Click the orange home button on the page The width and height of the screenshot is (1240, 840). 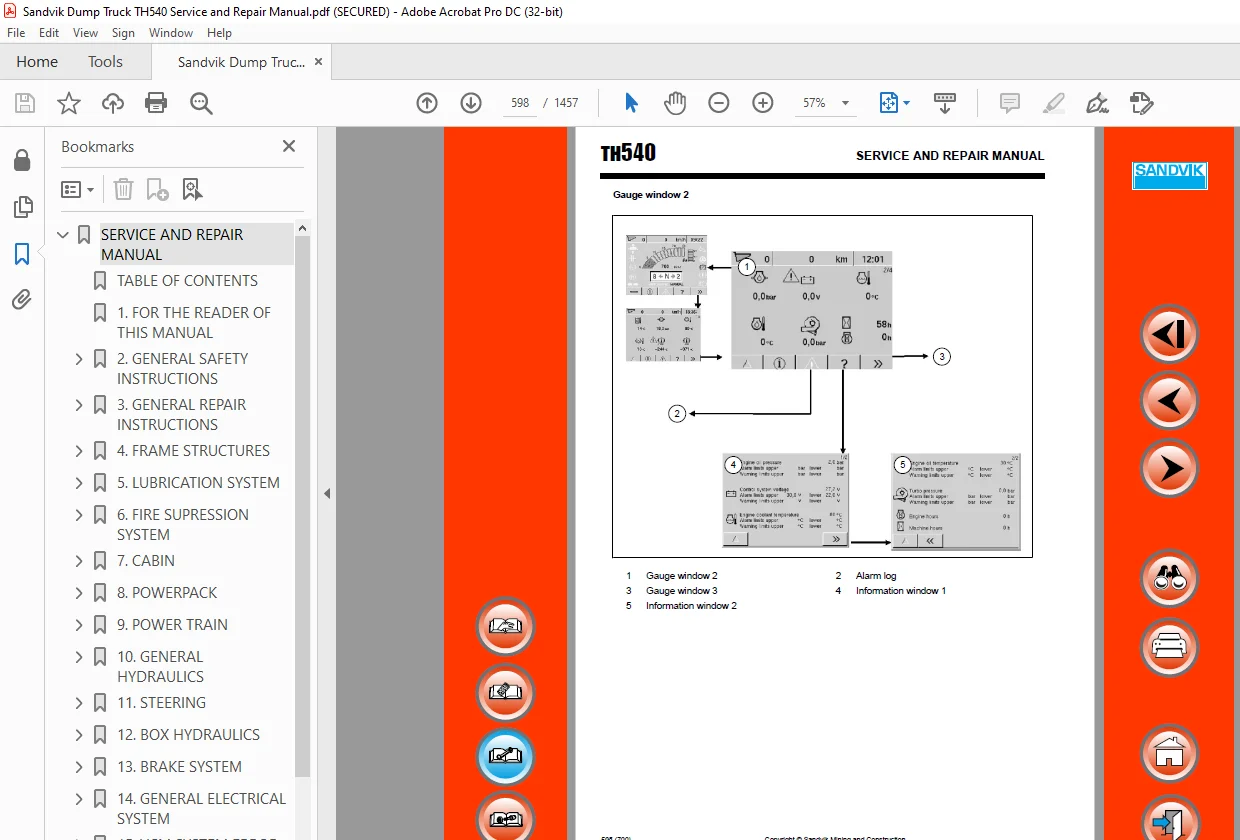click(x=1168, y=752)
